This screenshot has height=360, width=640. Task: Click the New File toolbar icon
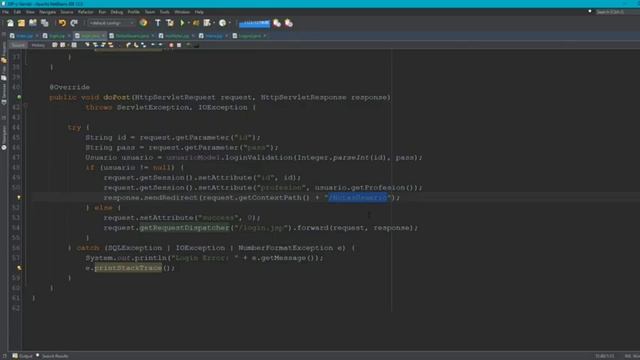click(x=10, y=23)
